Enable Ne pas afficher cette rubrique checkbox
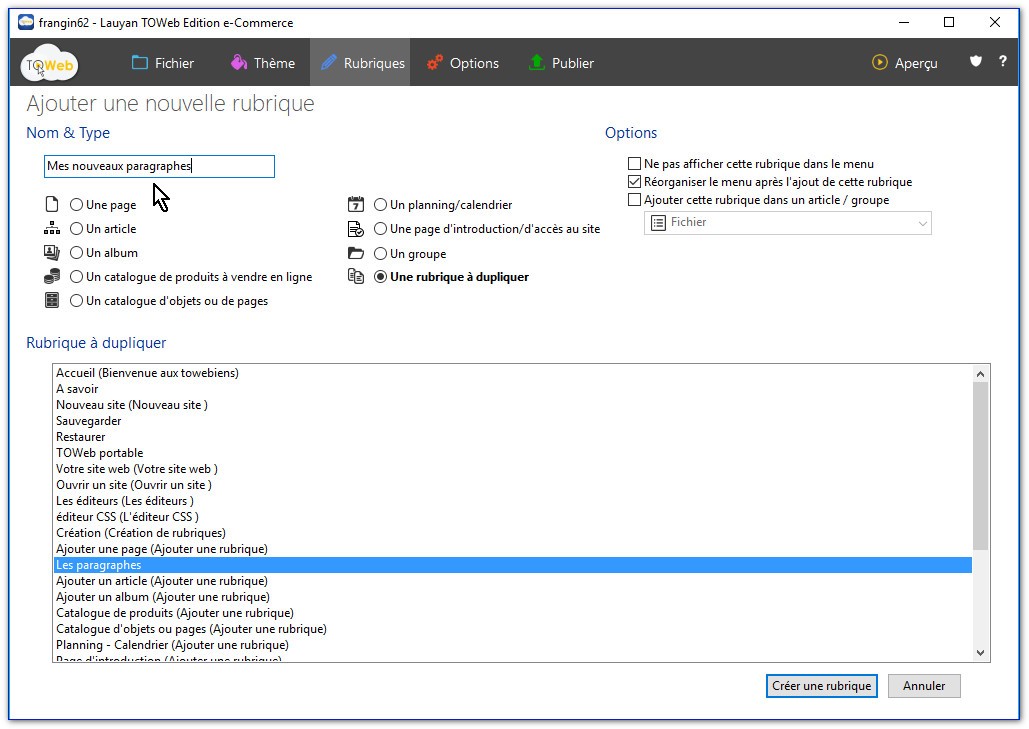Screen dimensions: 1029x729 [634, 164]
